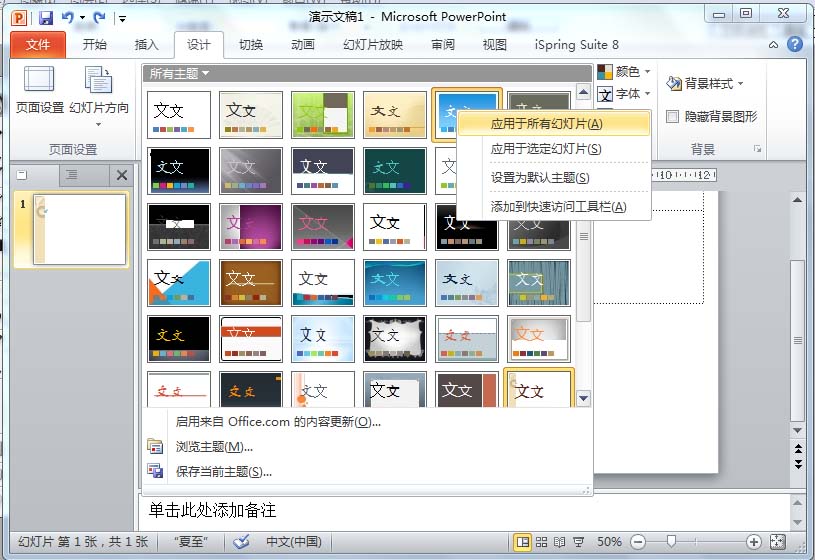815x560 pixels.
Task: Click the Save icon in quick access toolbar
Action: [46, 18]
